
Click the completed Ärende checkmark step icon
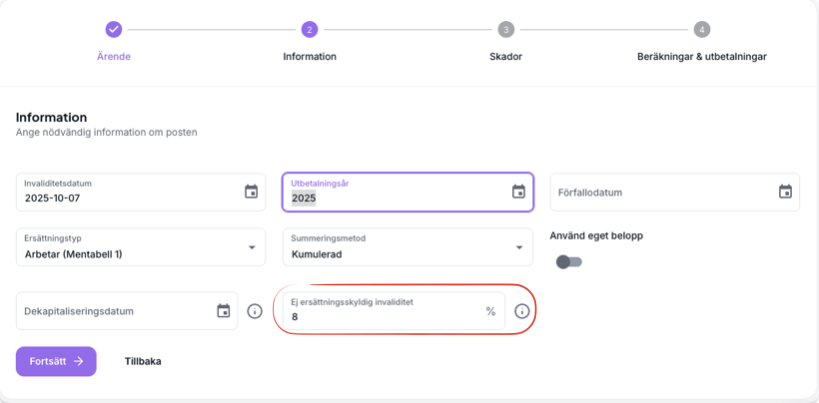(114, 29)
